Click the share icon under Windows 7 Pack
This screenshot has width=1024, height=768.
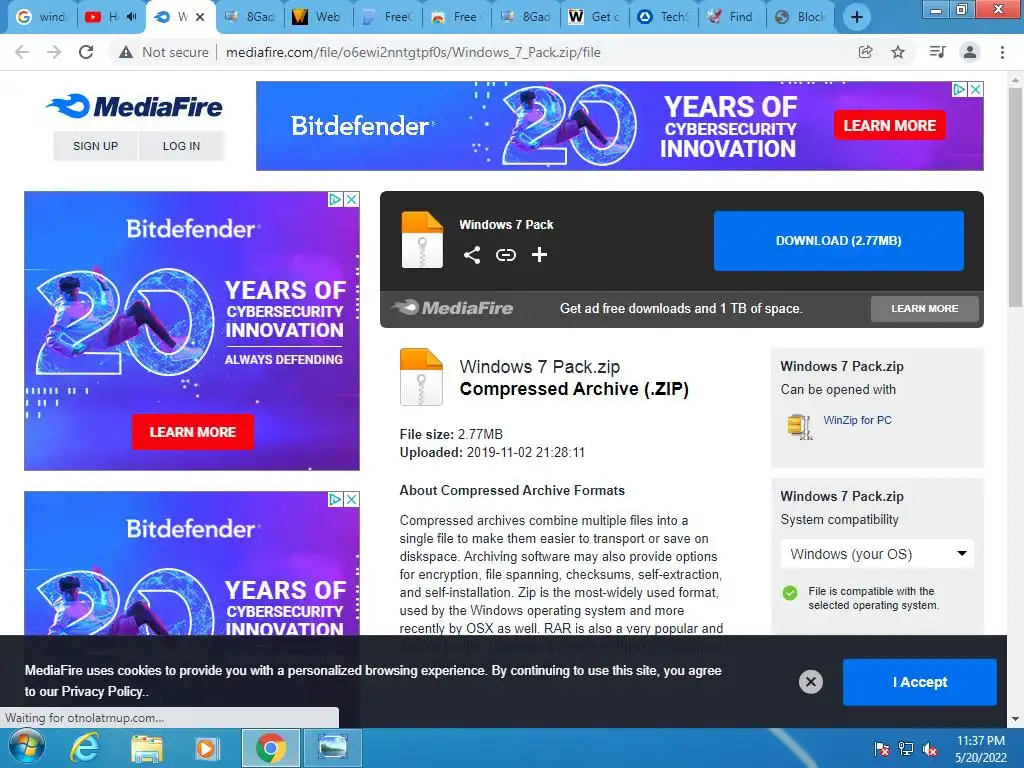472,255
